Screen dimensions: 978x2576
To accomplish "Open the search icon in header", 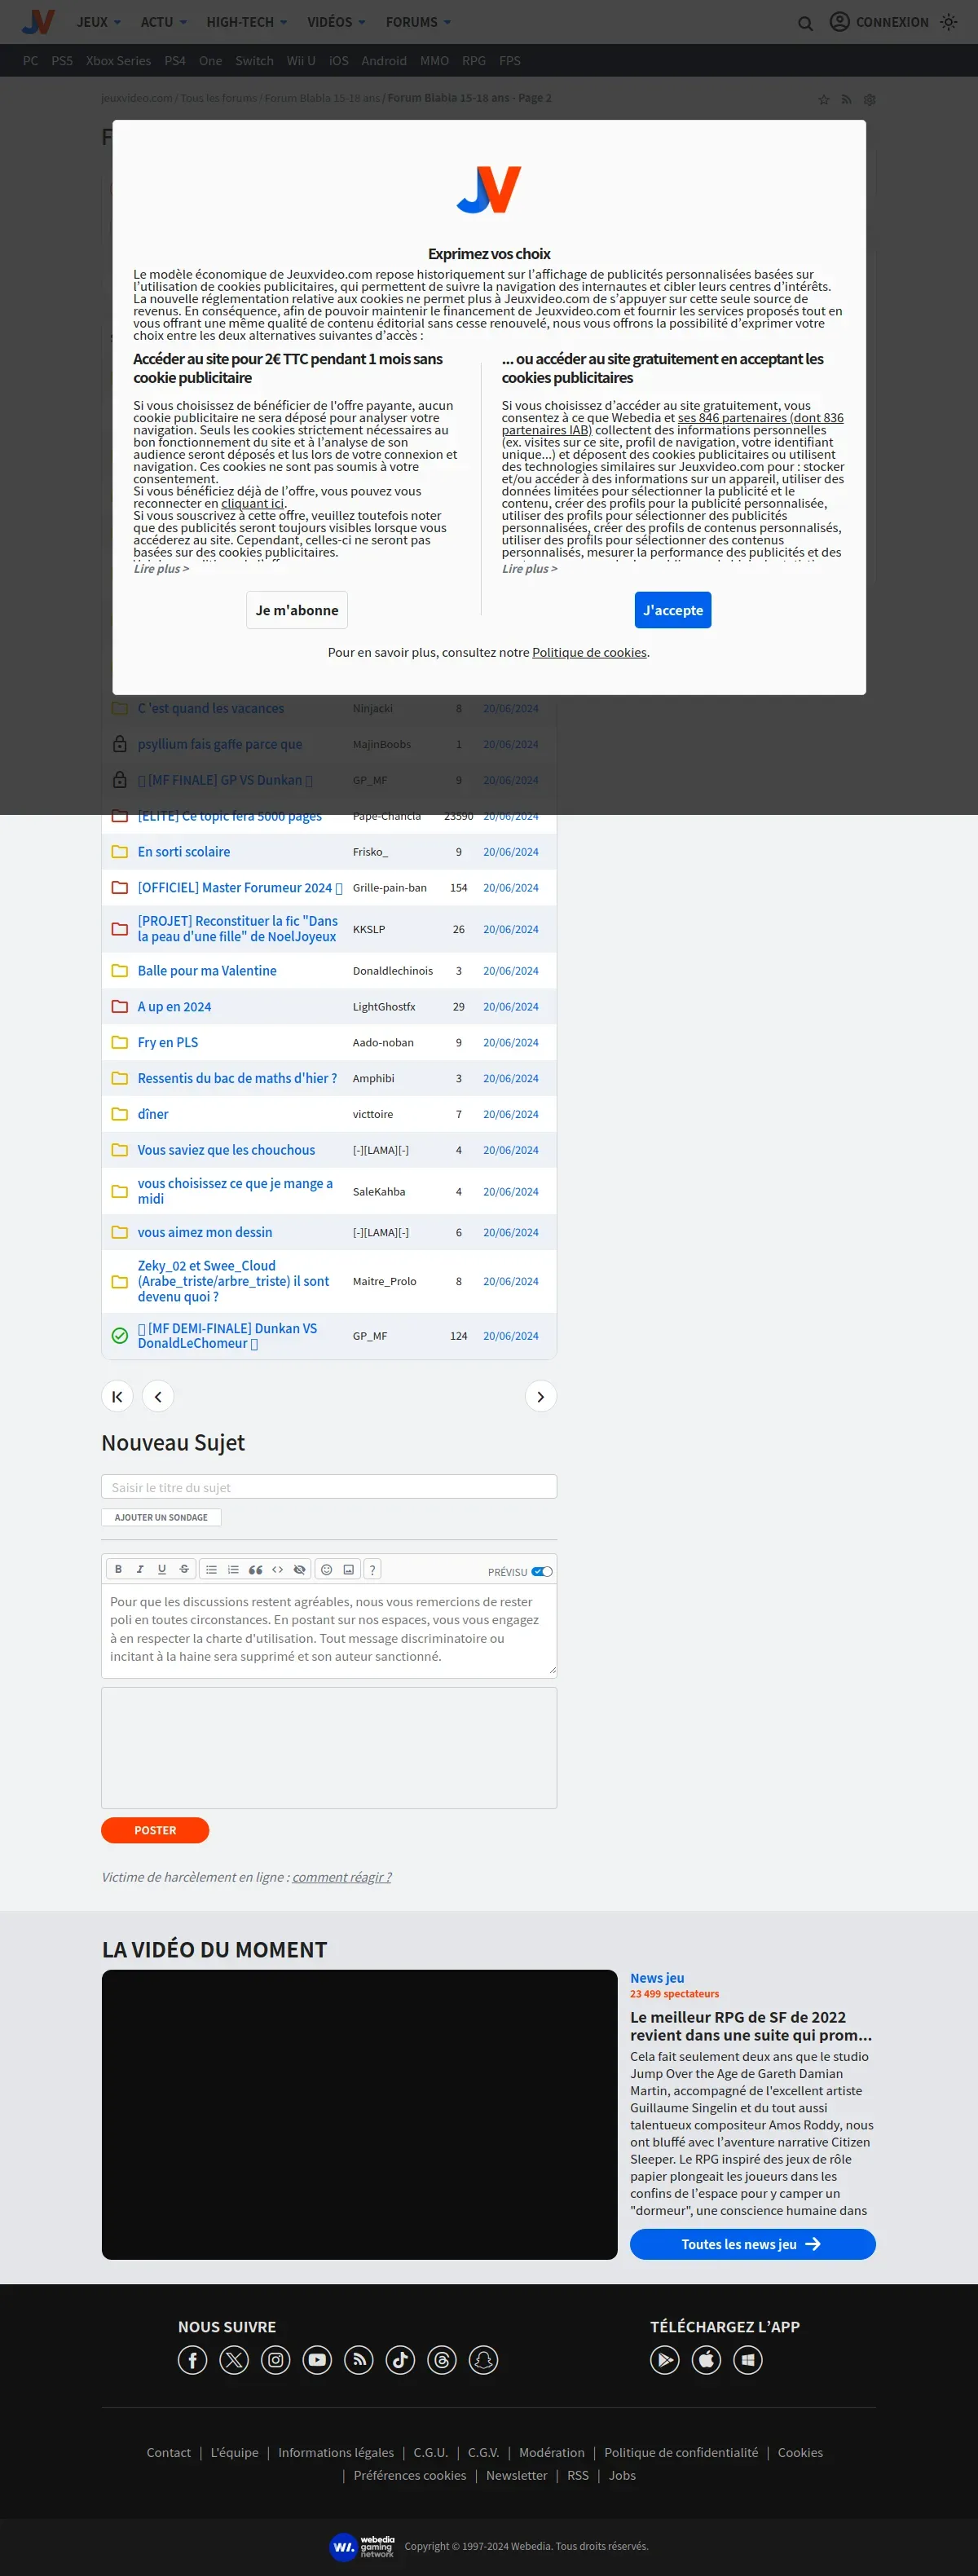I will [x=805, y=23].
